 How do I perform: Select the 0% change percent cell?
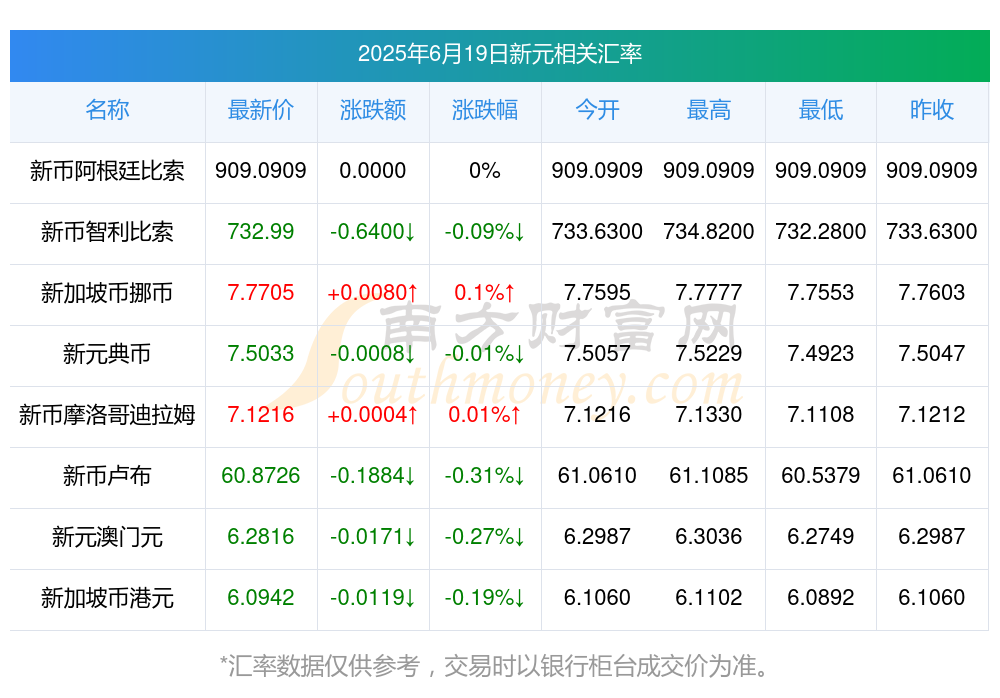click(485, 170)
